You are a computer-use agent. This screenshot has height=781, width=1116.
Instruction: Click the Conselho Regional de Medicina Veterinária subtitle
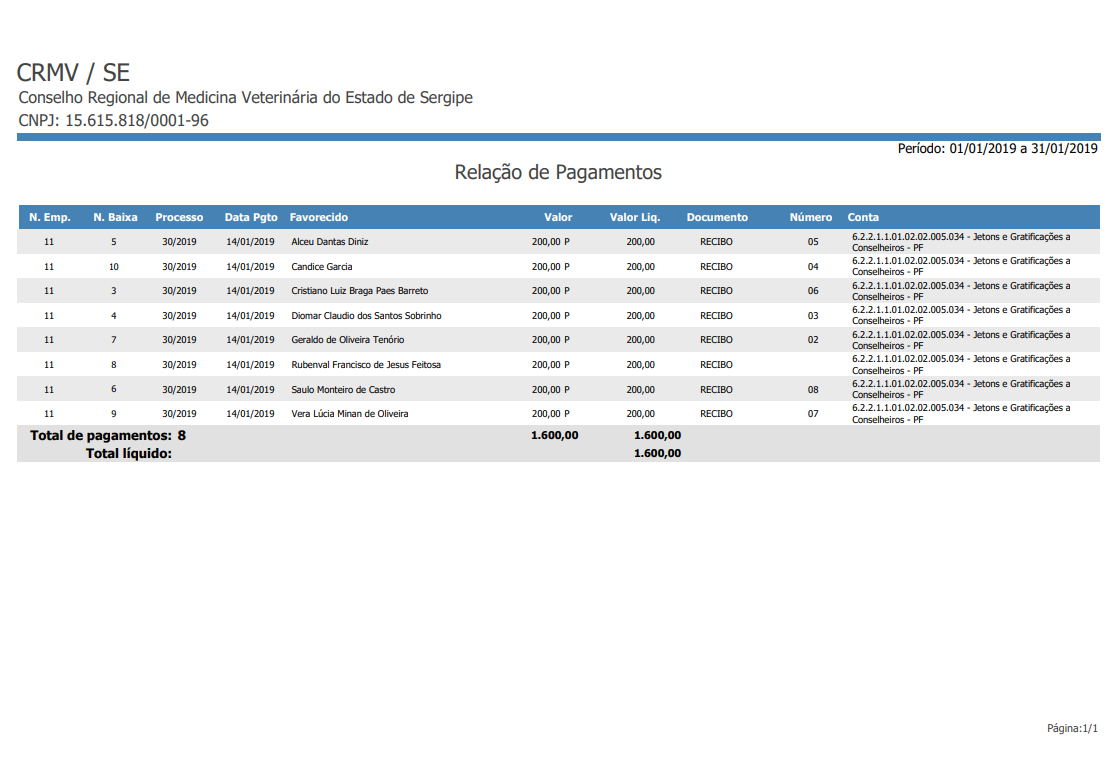tap(246, 98)
